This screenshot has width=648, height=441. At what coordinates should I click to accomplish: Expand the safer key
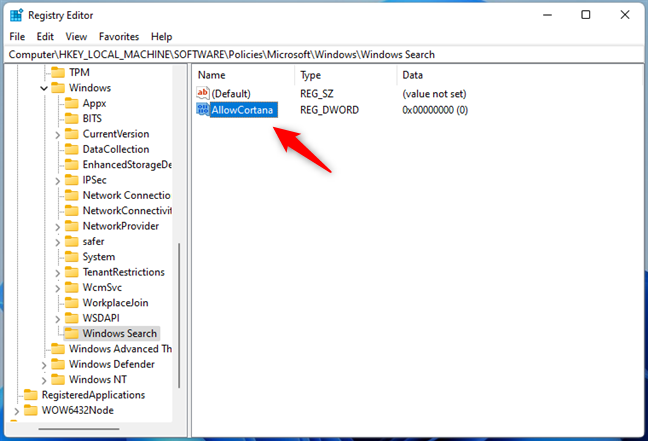coord(57,242)
